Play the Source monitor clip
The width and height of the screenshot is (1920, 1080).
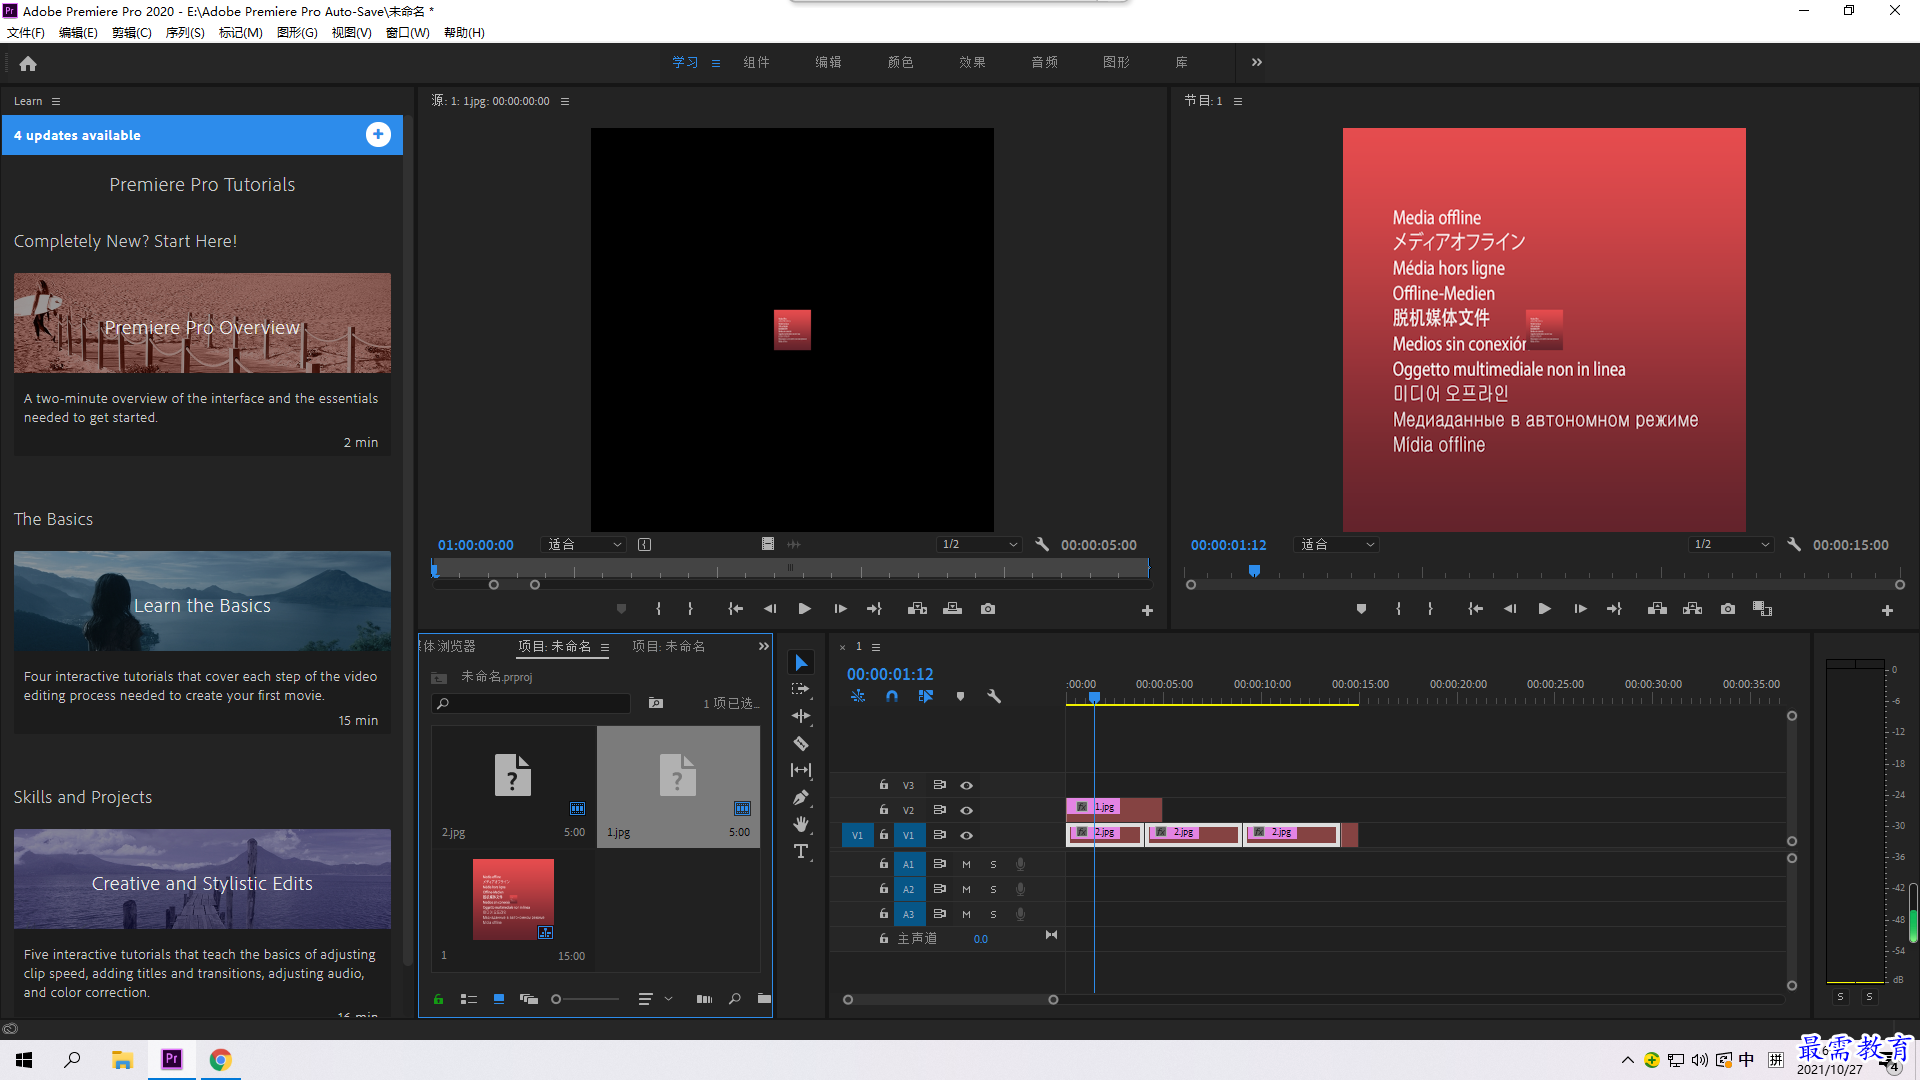point(804,609)
